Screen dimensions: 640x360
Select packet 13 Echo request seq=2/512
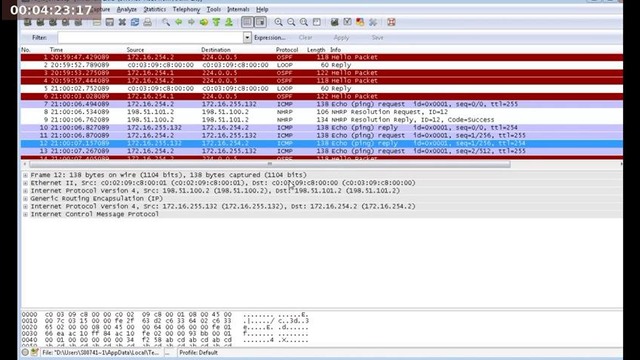(322, 151)
